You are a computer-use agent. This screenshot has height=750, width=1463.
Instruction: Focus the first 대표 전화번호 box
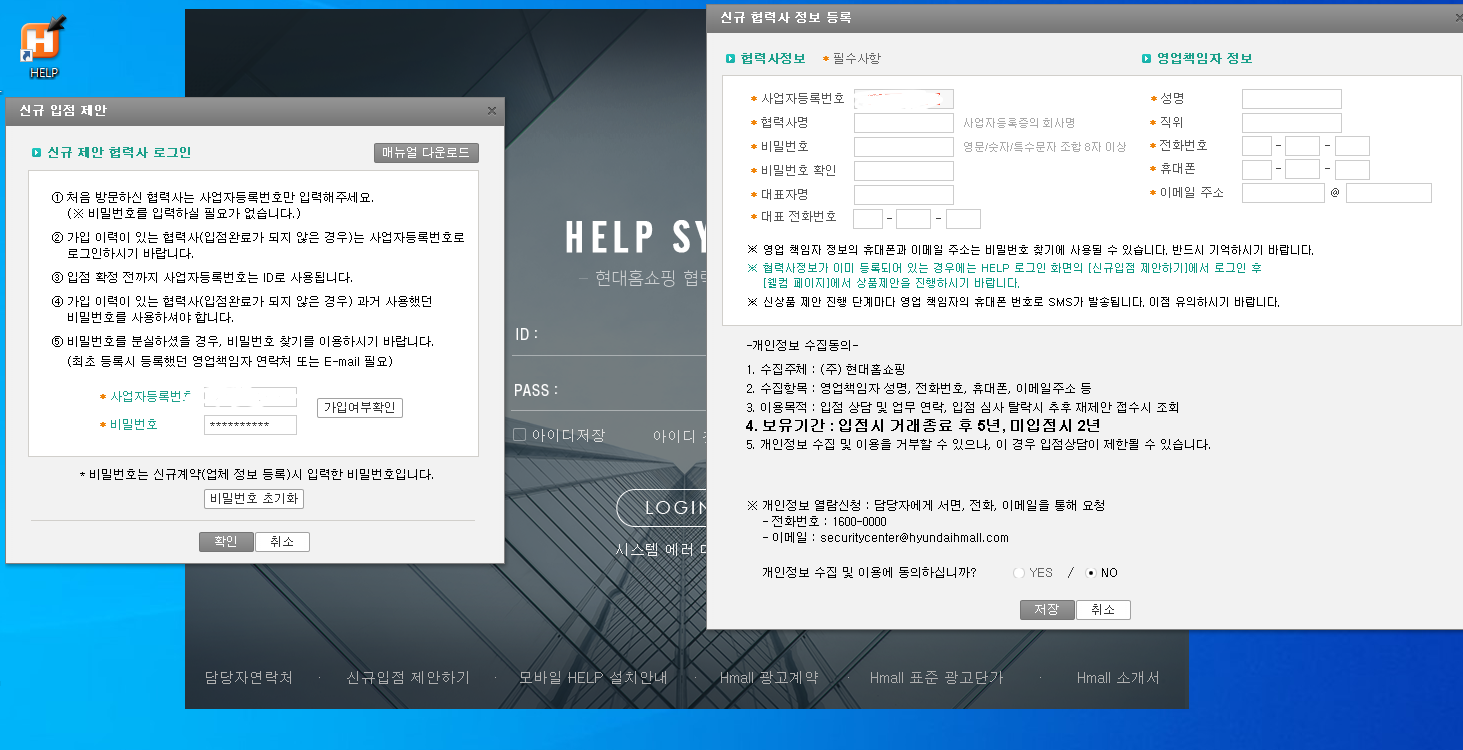868,219
